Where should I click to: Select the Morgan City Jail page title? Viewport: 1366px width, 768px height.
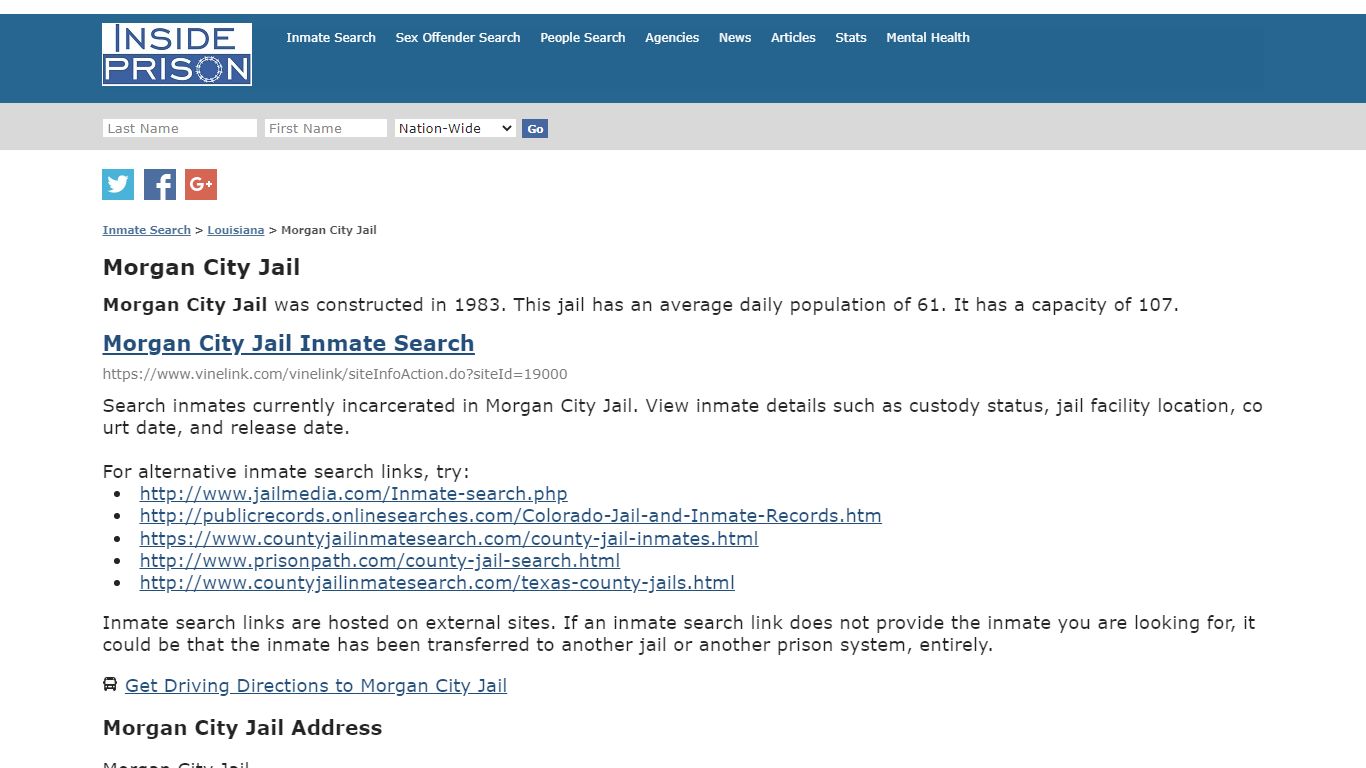click(201, 267)
